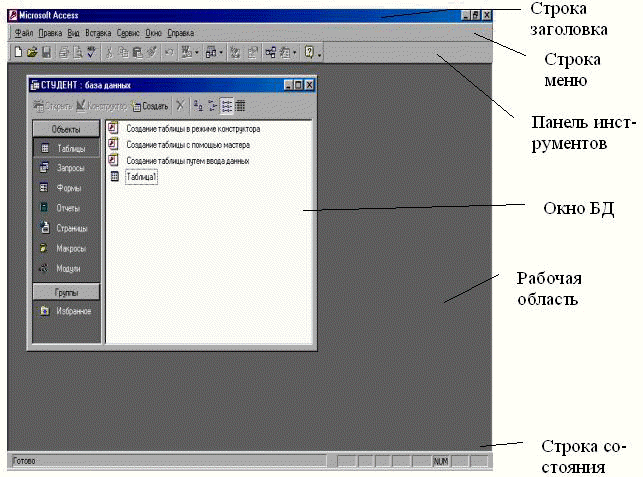Click the Save floppy disk icon
The height and width of the screenshot is (477, 643).
[x=46, y=52]
